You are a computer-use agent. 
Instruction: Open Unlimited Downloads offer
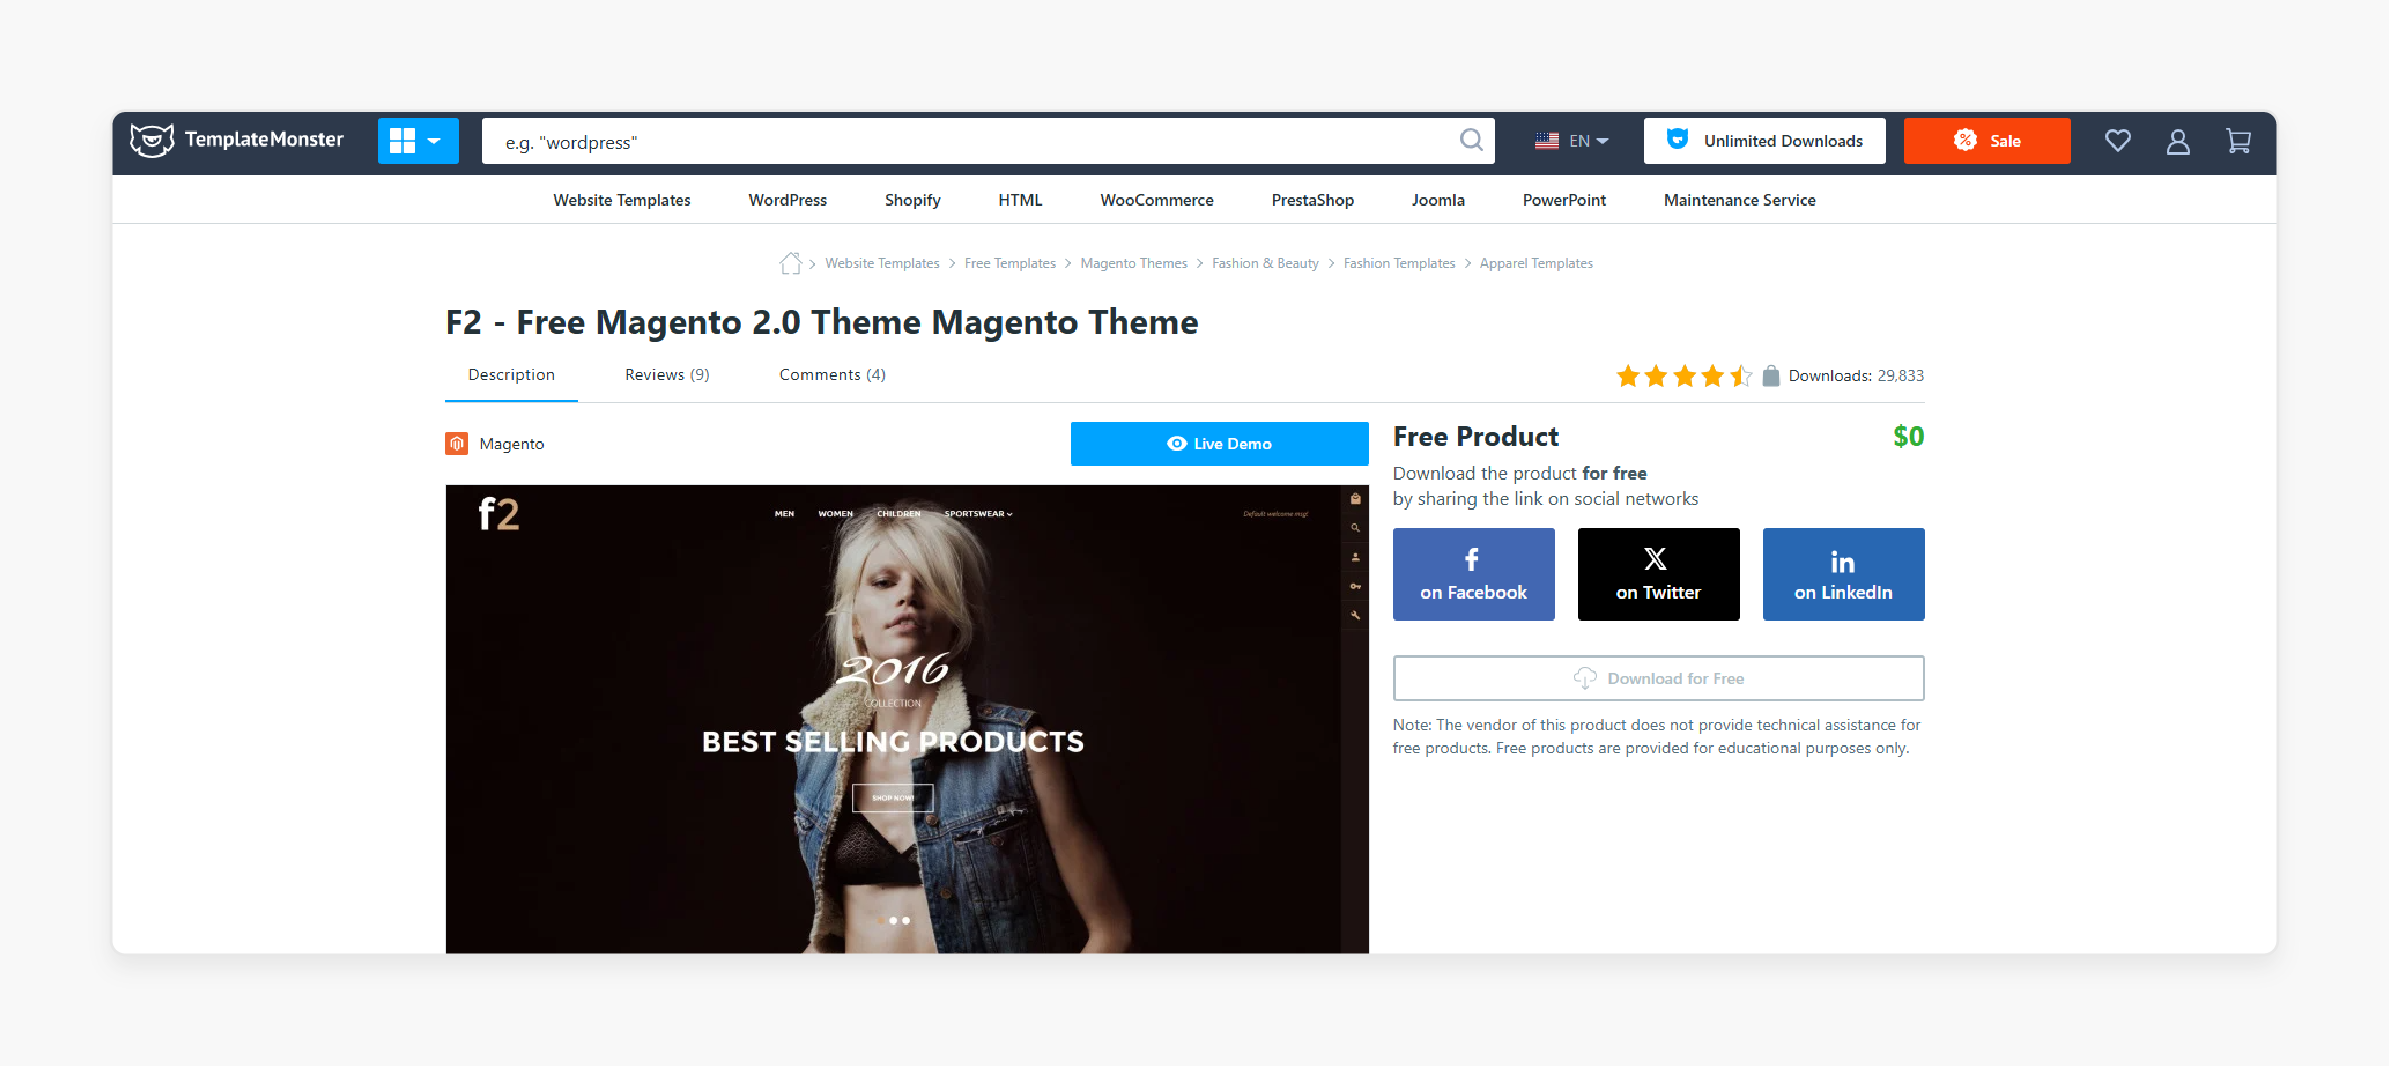pos(1765,141)
